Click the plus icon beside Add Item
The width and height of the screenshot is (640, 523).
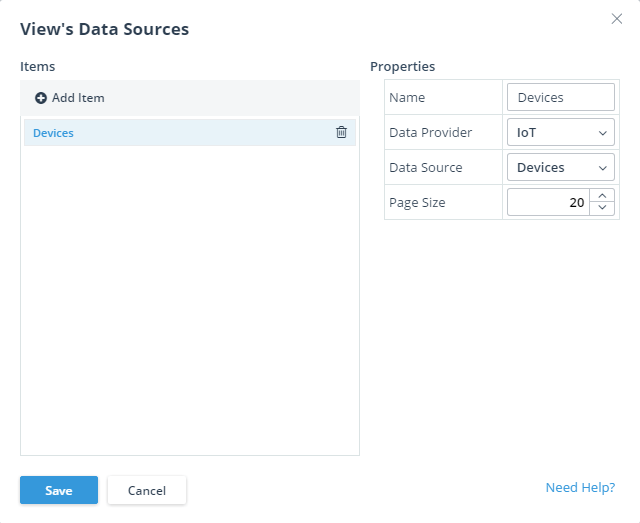(41, 98)
